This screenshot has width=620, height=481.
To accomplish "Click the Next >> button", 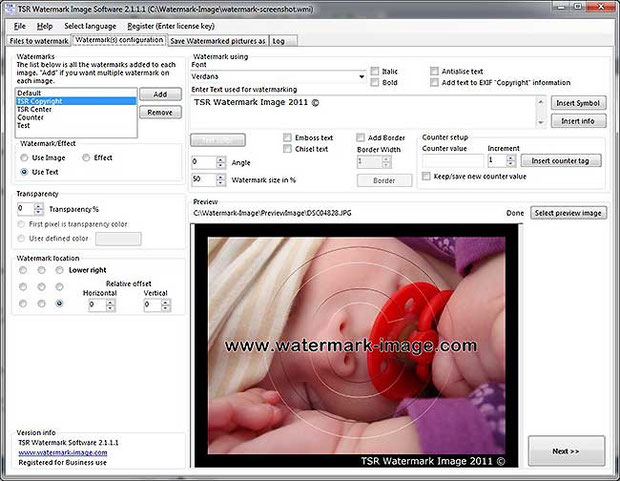I will point(567,451).
